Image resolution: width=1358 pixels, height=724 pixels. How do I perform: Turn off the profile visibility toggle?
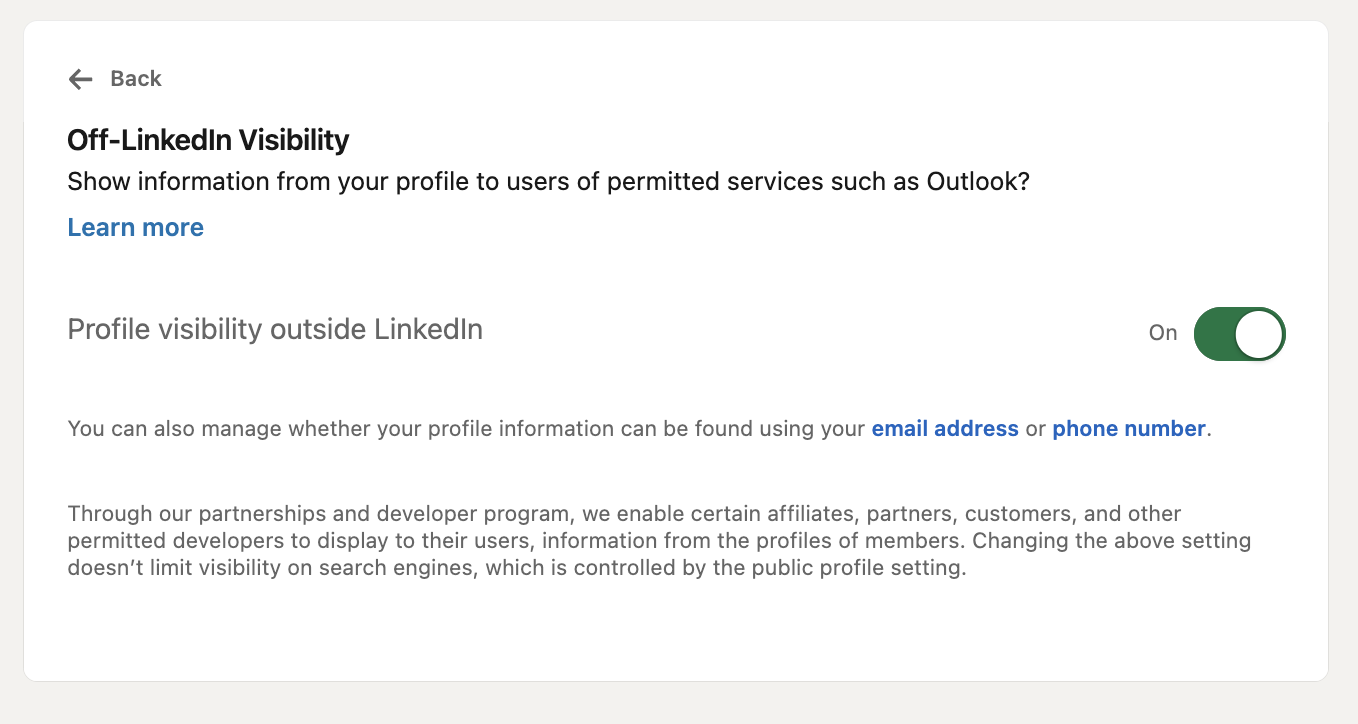pyautogui.click(x=1239, y=333)
